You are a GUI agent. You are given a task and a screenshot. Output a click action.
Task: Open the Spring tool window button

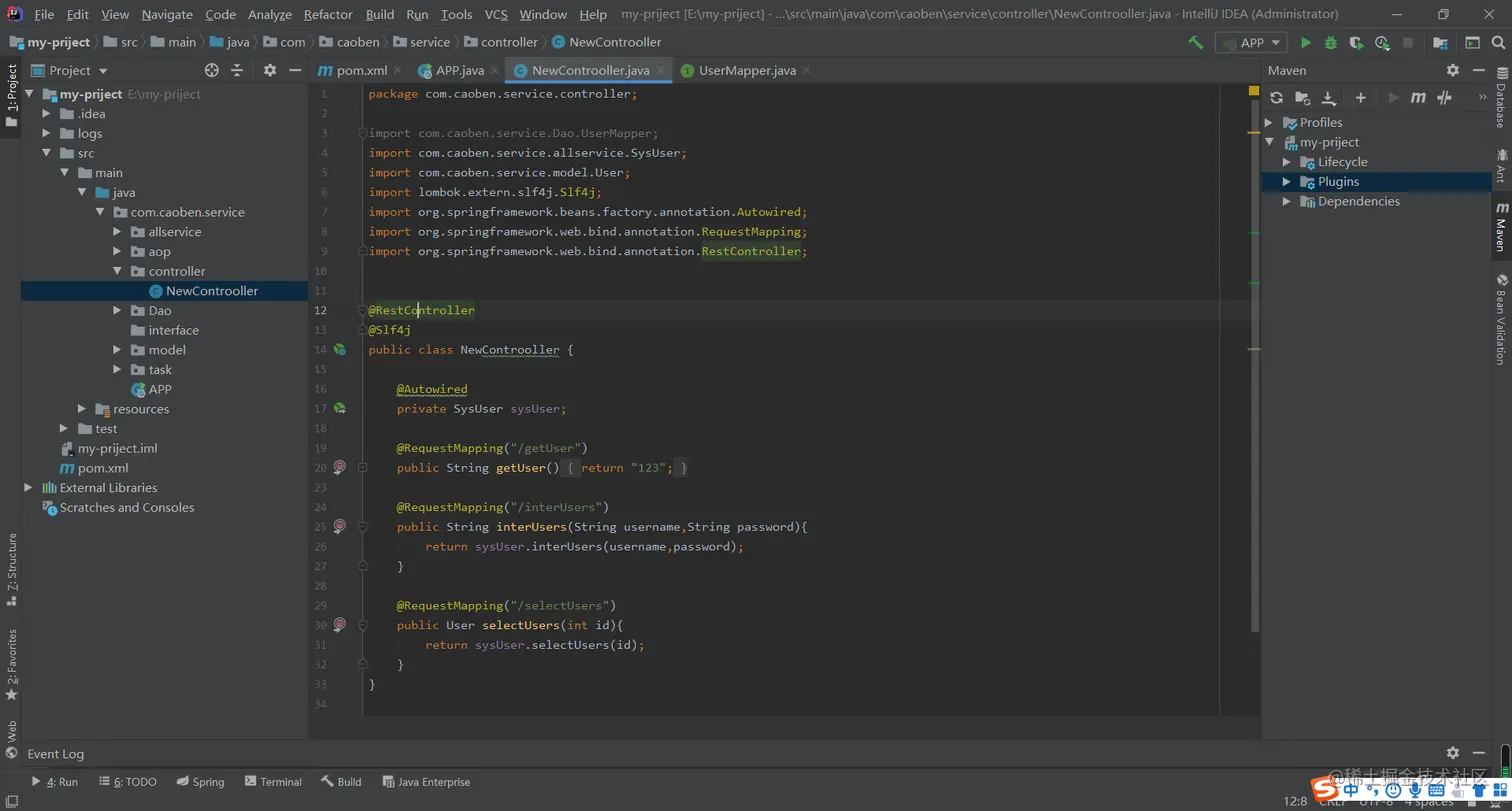point(200,782)
